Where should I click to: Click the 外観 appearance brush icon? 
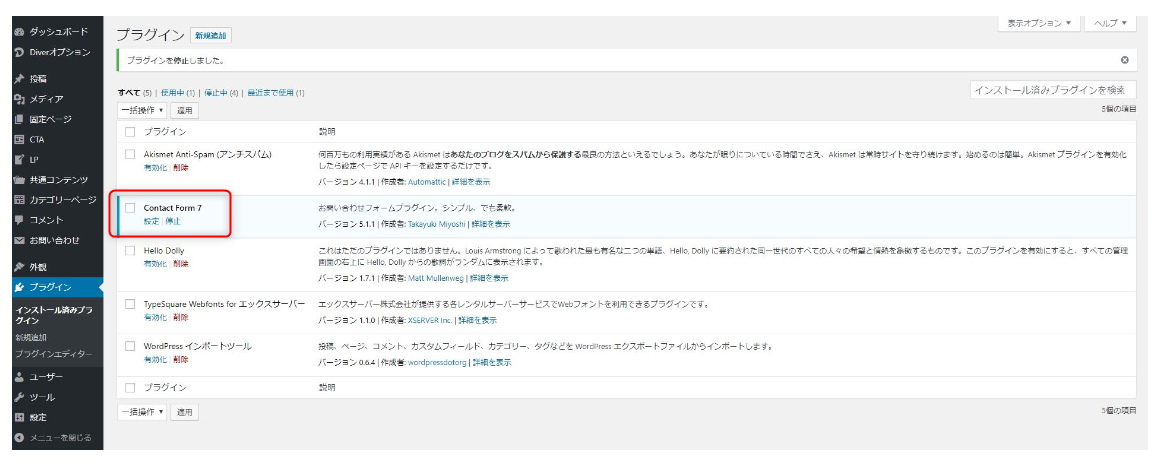click(19, 267)
